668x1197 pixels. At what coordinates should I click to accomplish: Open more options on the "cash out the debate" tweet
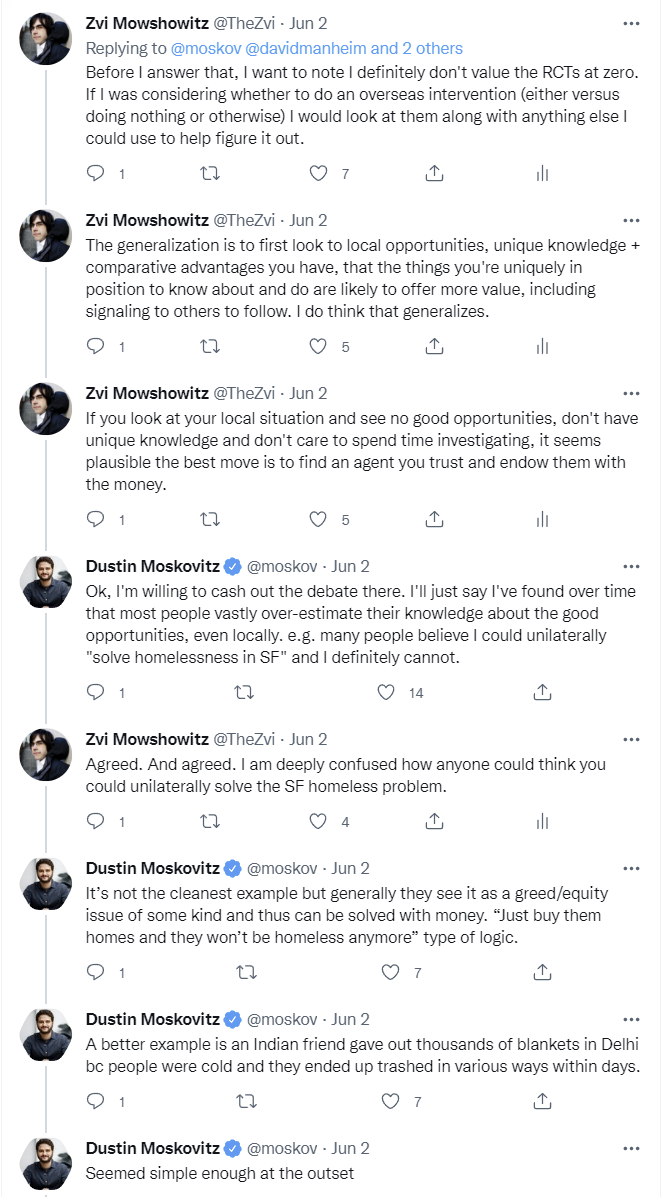pos(630,565)
